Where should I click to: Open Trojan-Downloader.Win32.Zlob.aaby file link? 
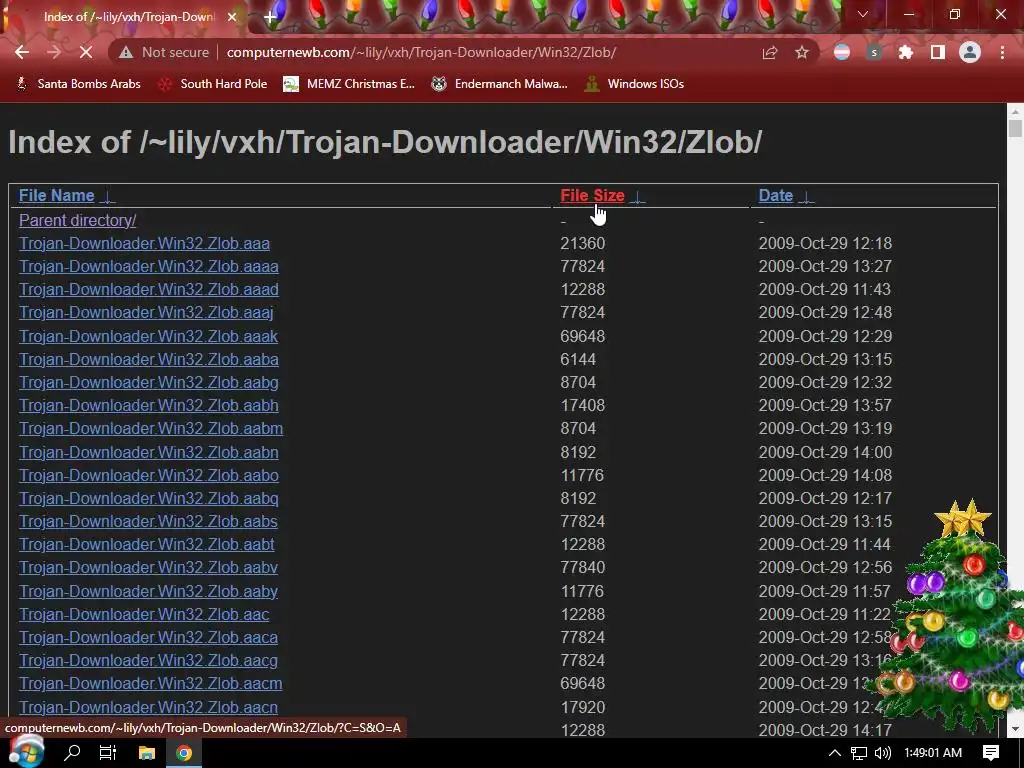click(x=148, y=591)
